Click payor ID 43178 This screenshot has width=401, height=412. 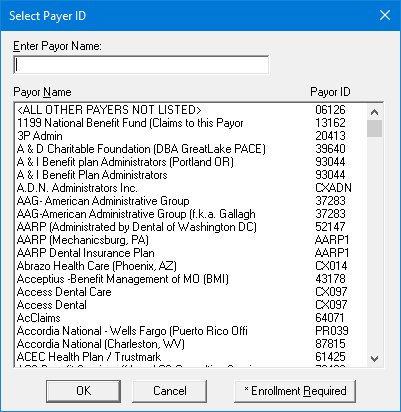[330, 279]
